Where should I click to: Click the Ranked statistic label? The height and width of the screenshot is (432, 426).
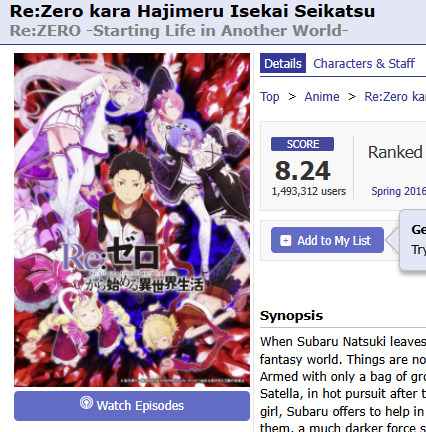(395, 152)
